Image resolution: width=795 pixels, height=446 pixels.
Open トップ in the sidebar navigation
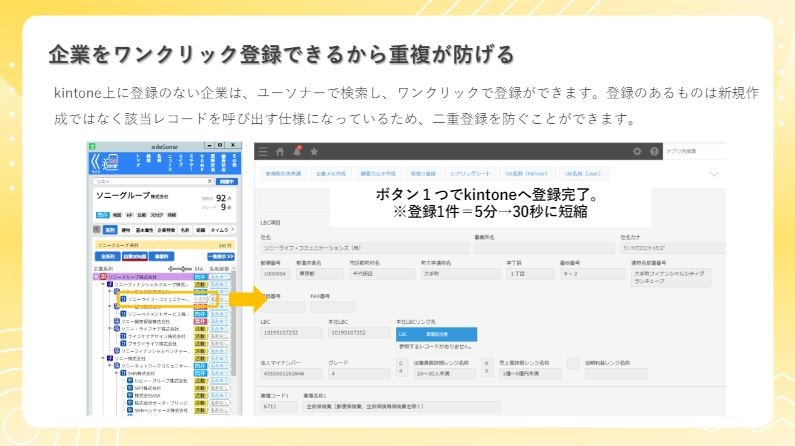(x=137, y=161)
